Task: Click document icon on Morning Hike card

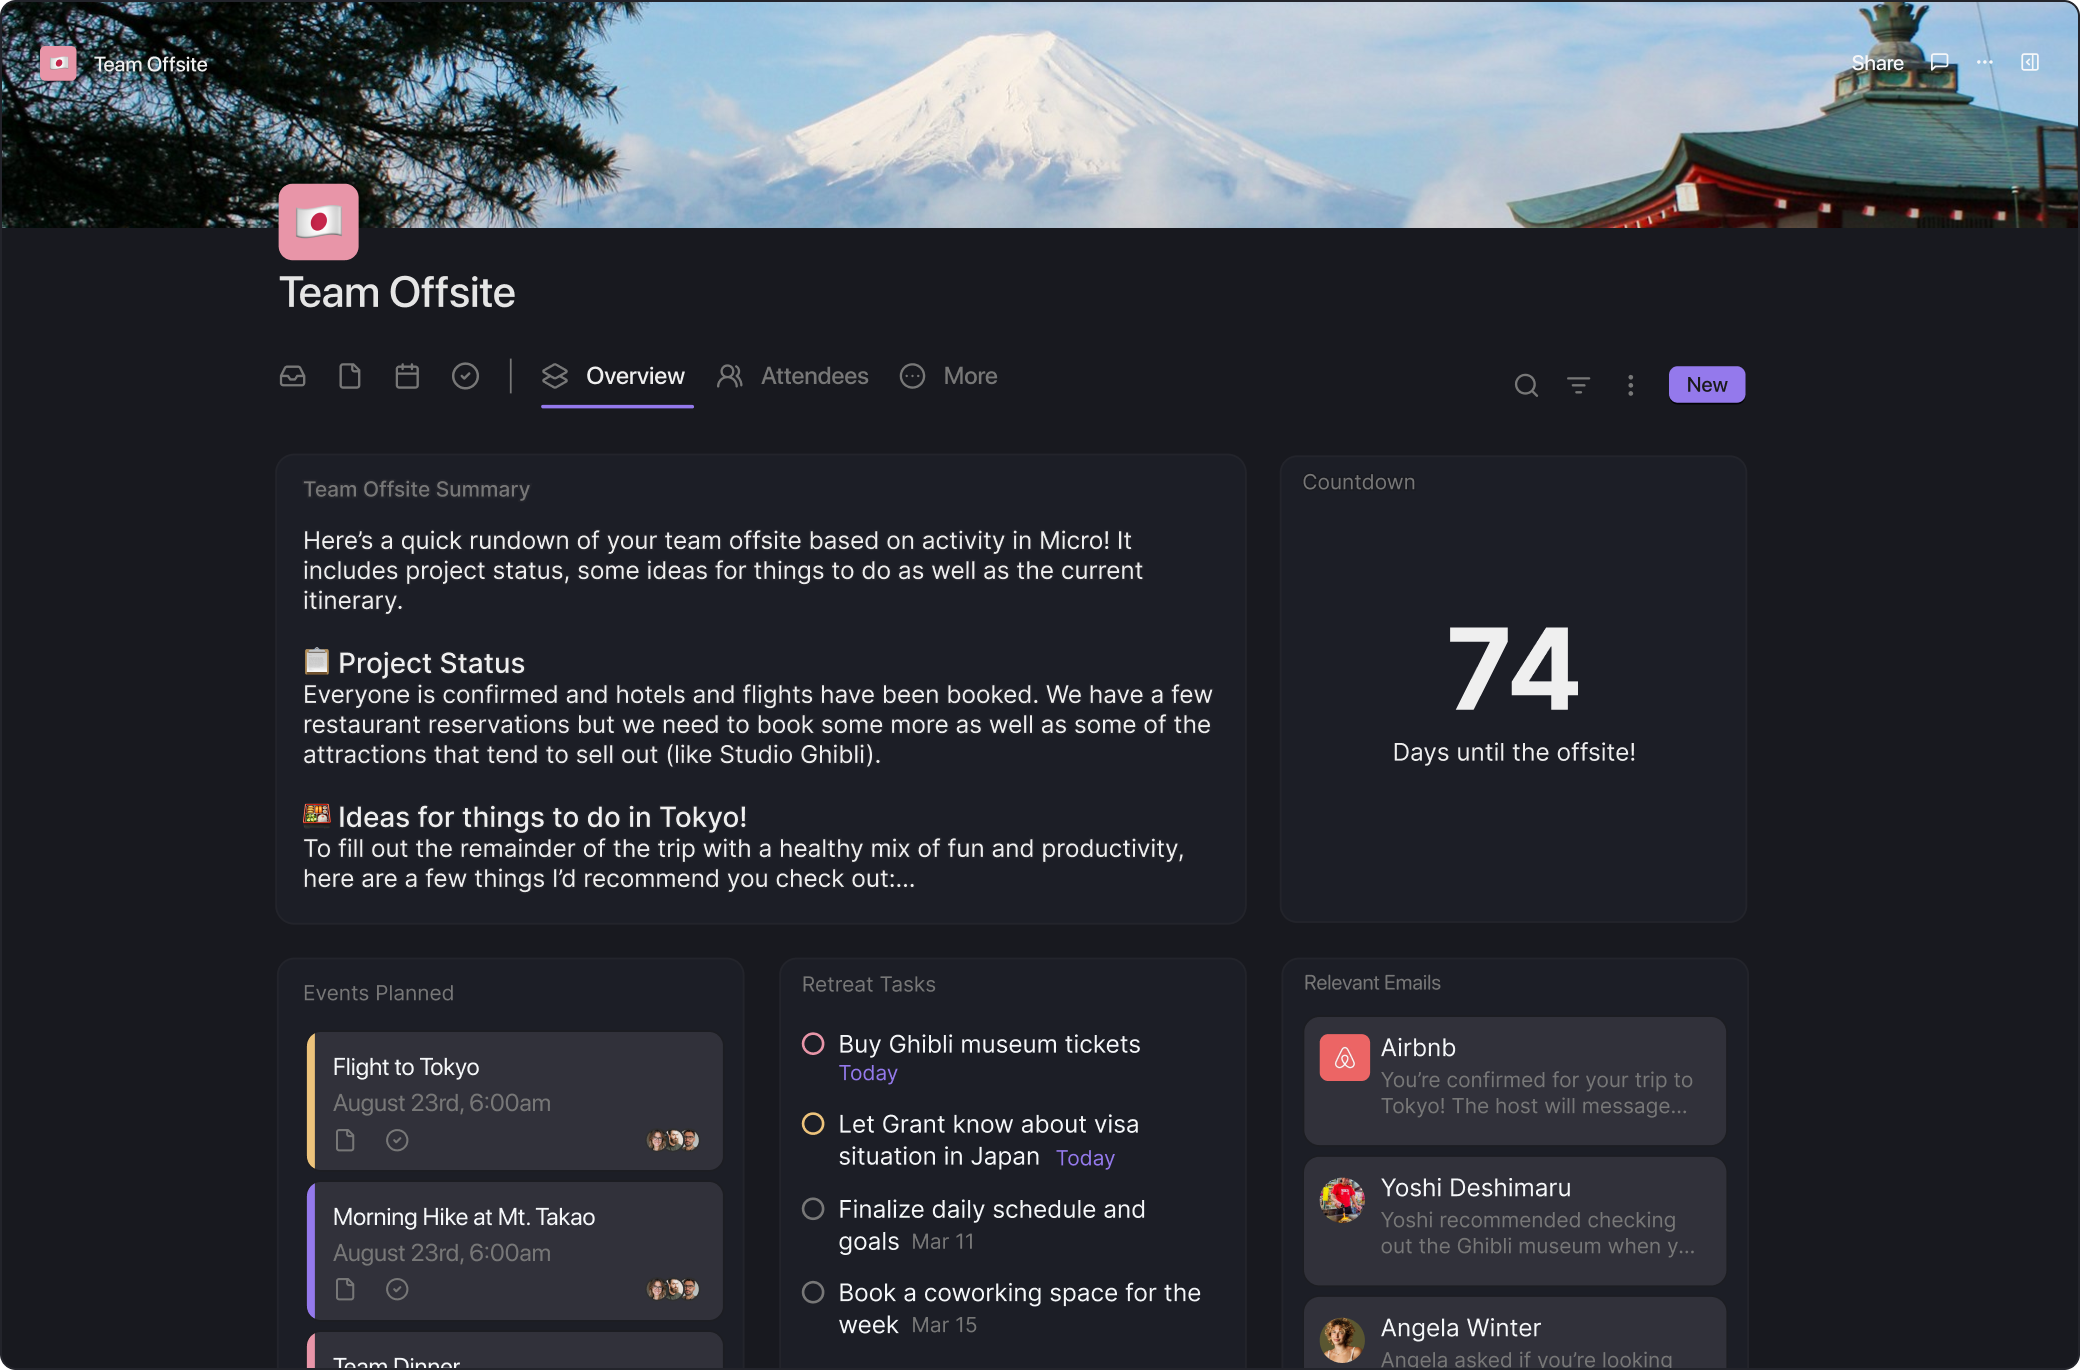Action: point(345,1289)
